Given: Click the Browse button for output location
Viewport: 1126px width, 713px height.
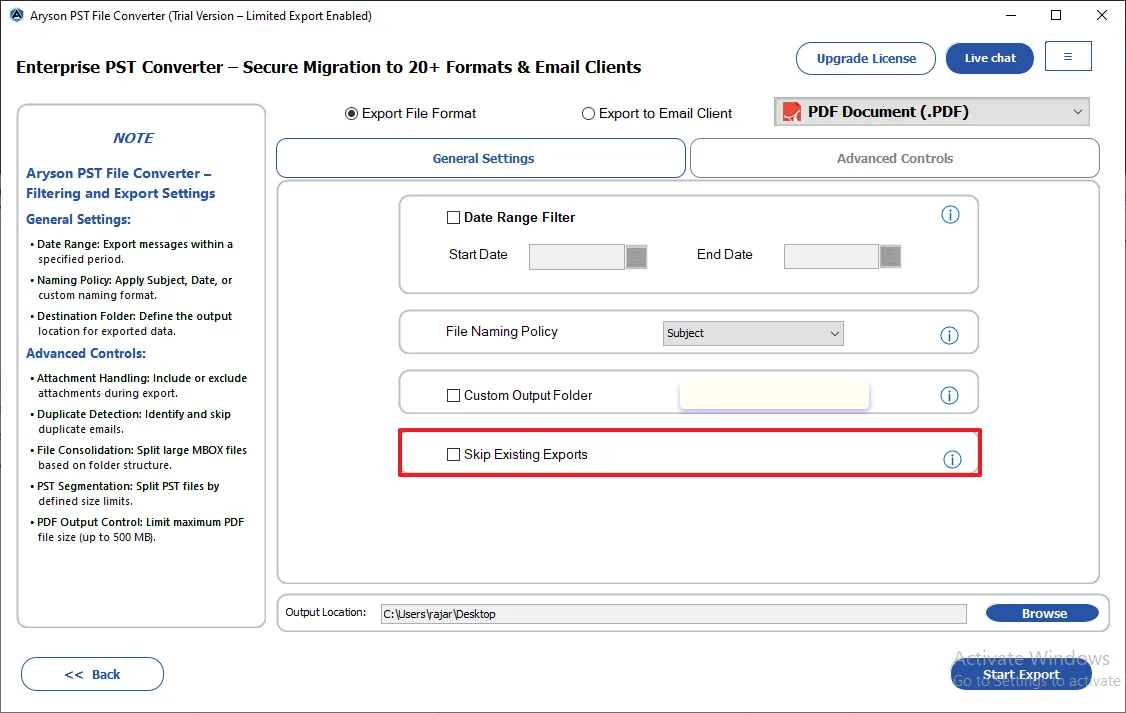Looking at the screenshot, I should point(1042,613).
